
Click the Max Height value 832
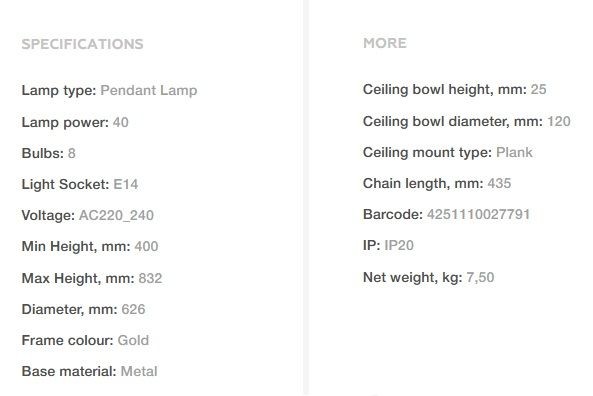tap(150, 278)
